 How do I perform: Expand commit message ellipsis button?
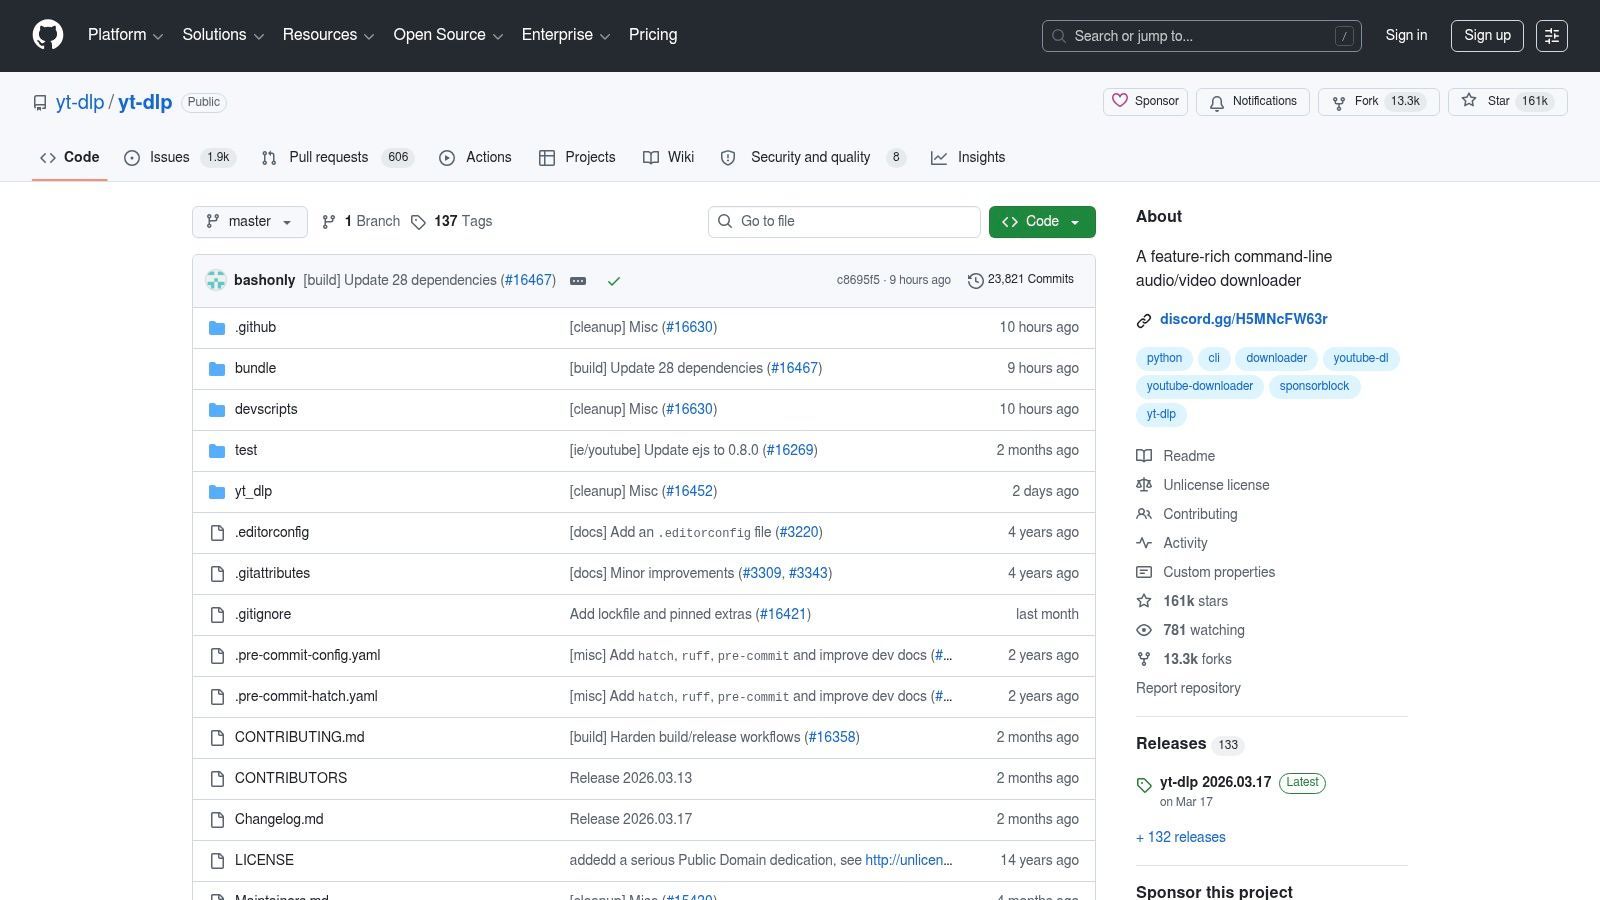point(578,281)
